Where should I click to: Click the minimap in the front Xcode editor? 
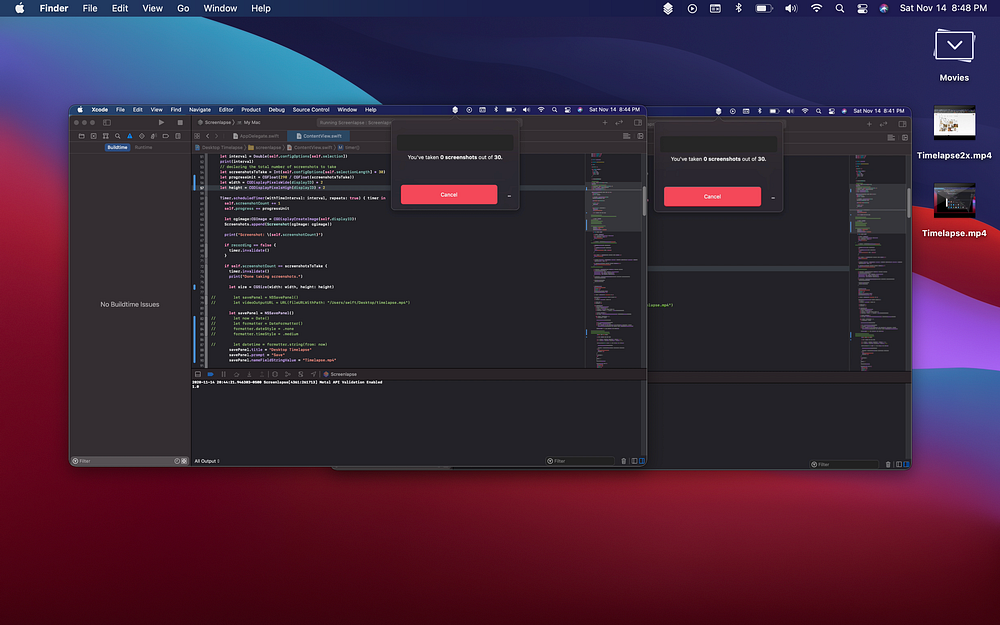pos(614,260)
